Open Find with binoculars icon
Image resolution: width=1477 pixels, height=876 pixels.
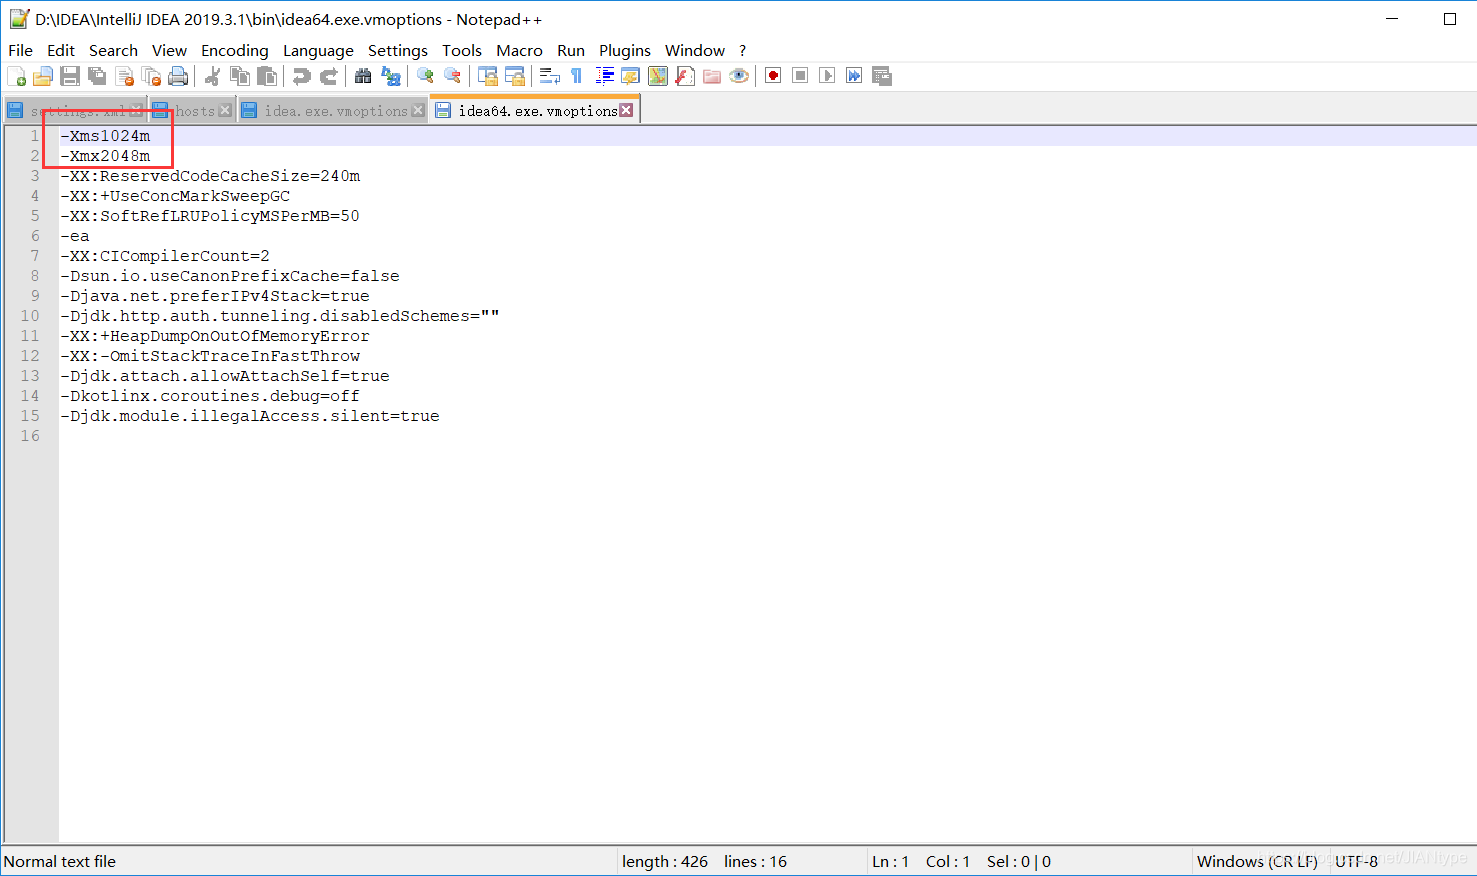[363, 76]
